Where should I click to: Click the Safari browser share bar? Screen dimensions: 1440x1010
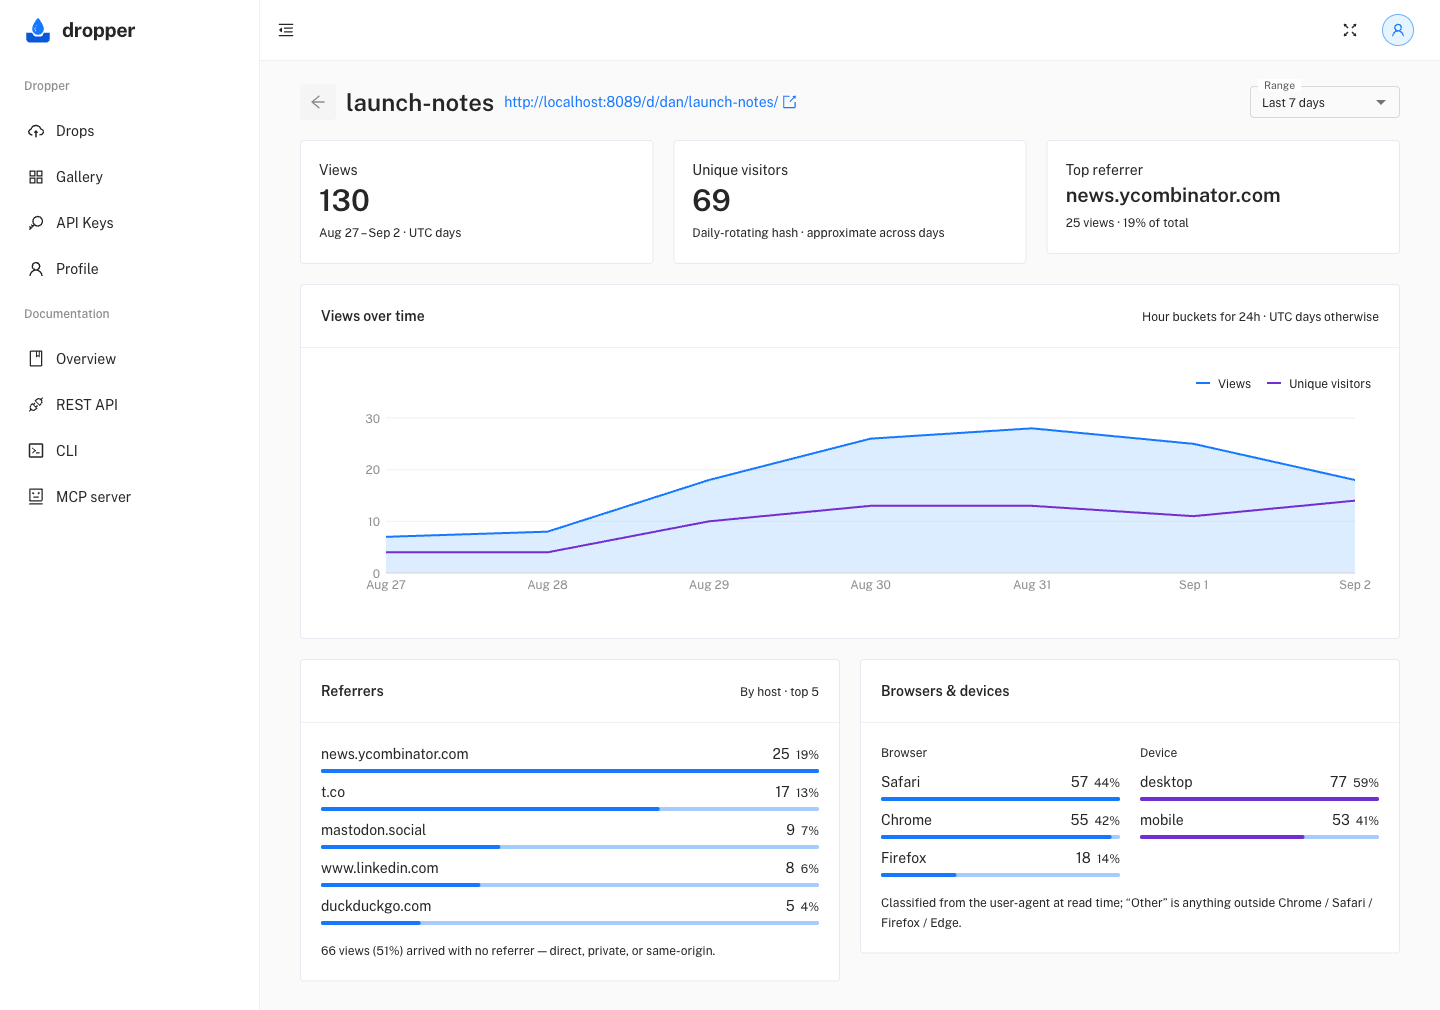pos(1000,799)
